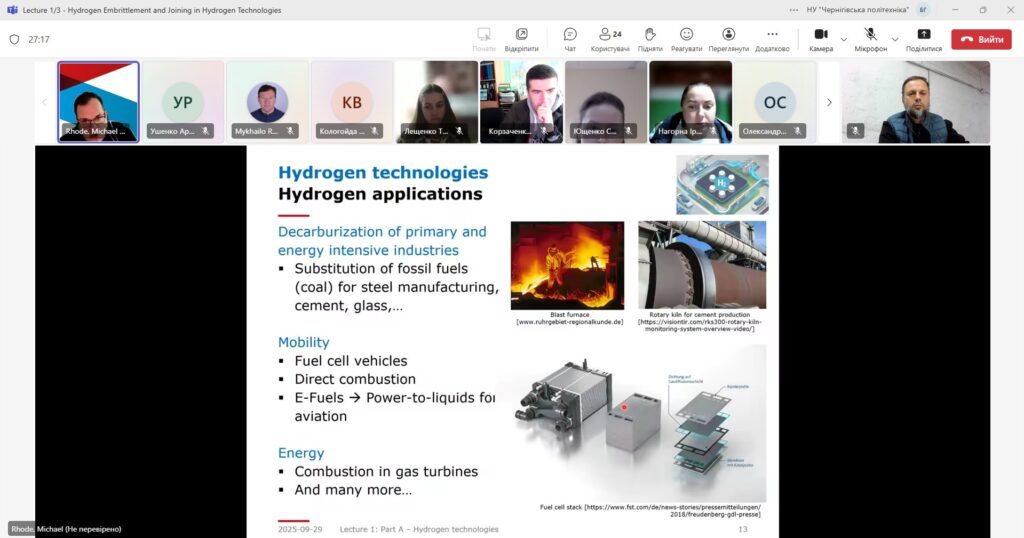This screenshot has width=1024, height=538.
Task: Expand microphone device options arrow
Action: click(x=895, y=40)
